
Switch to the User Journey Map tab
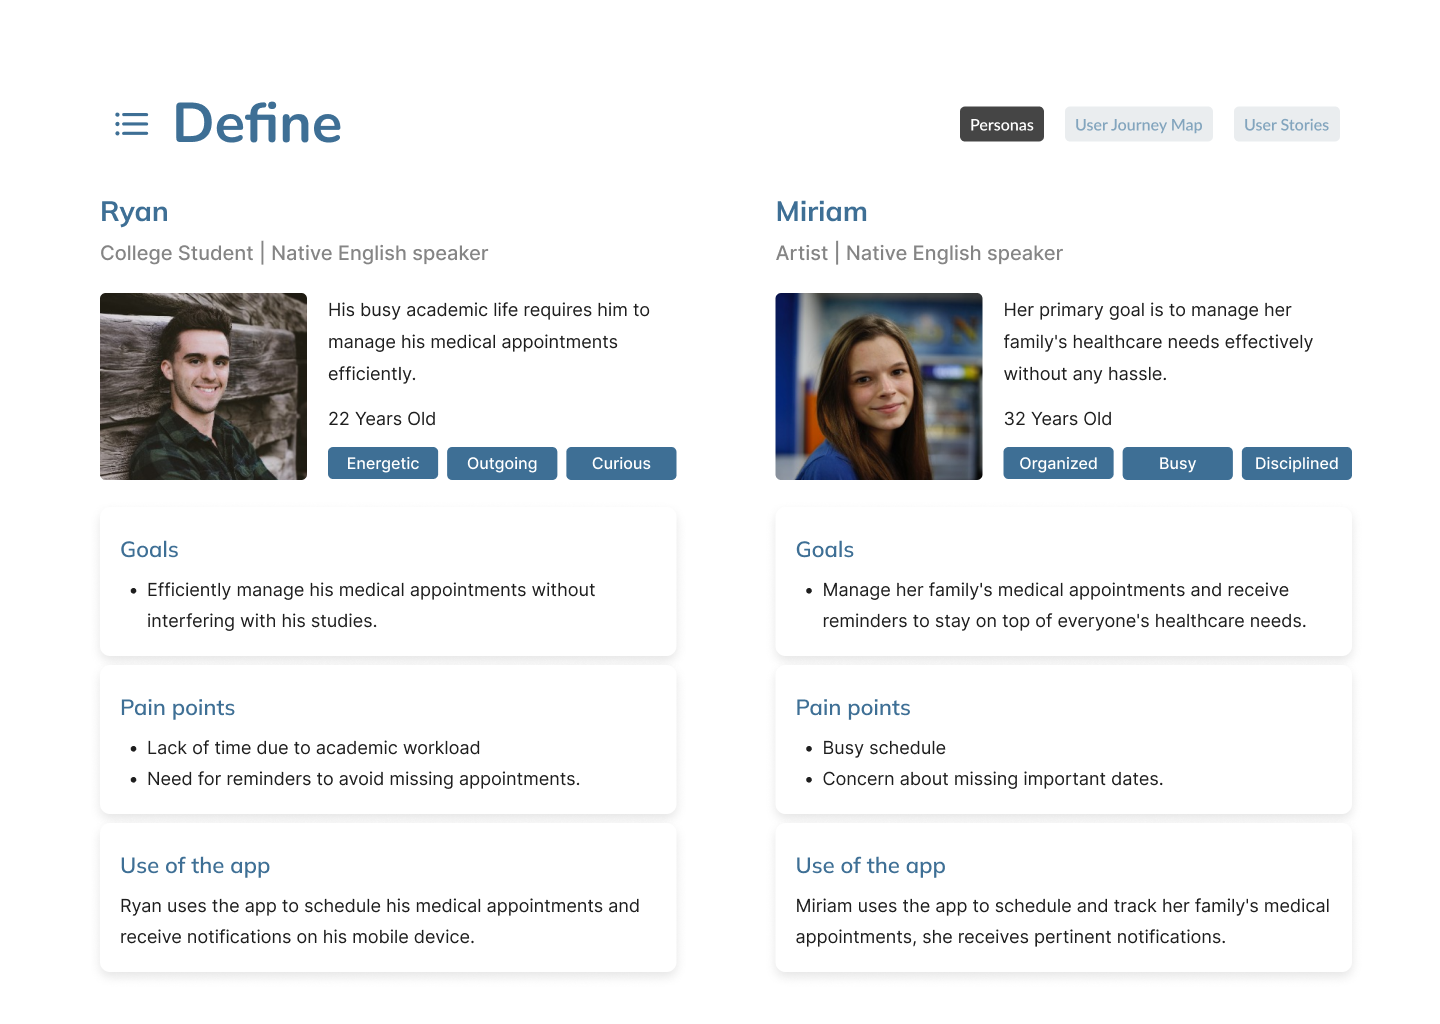(1138, 125)
